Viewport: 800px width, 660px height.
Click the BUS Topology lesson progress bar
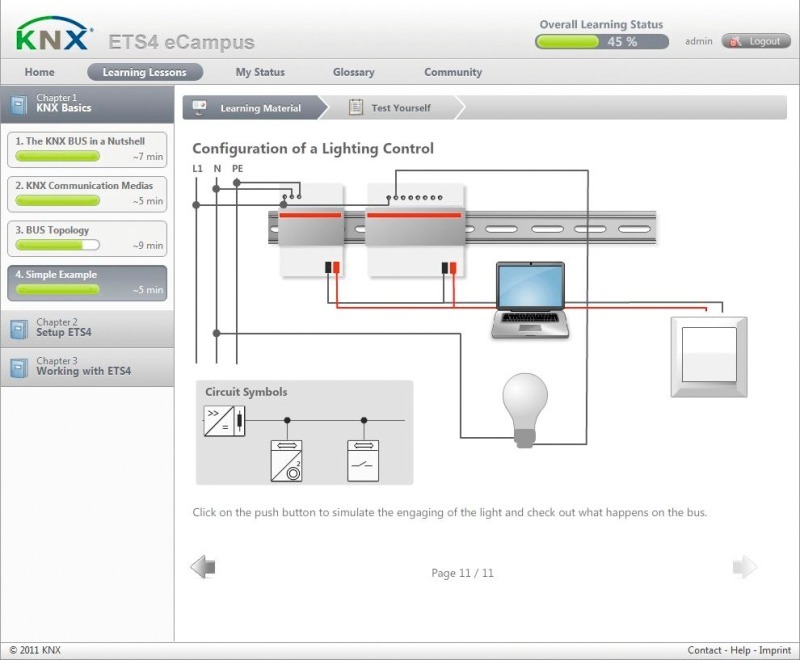coord(58,245)
